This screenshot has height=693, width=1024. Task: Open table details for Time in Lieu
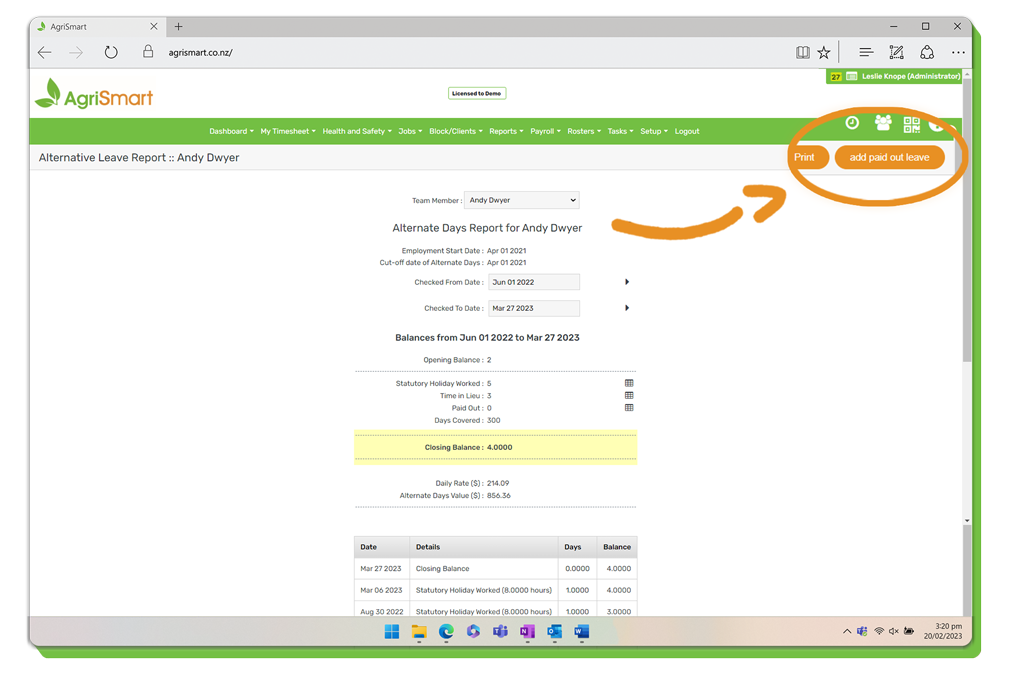tap(629, 396)
